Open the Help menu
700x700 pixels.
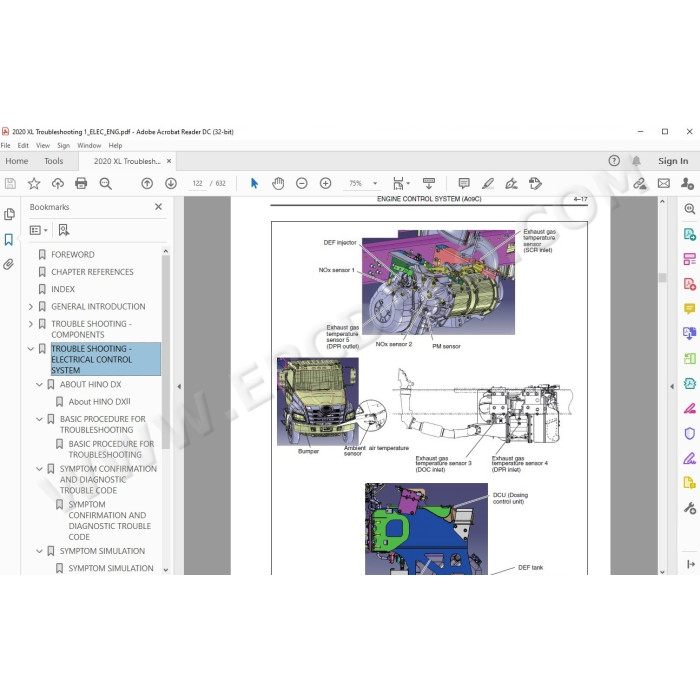[x=115, y=146]
